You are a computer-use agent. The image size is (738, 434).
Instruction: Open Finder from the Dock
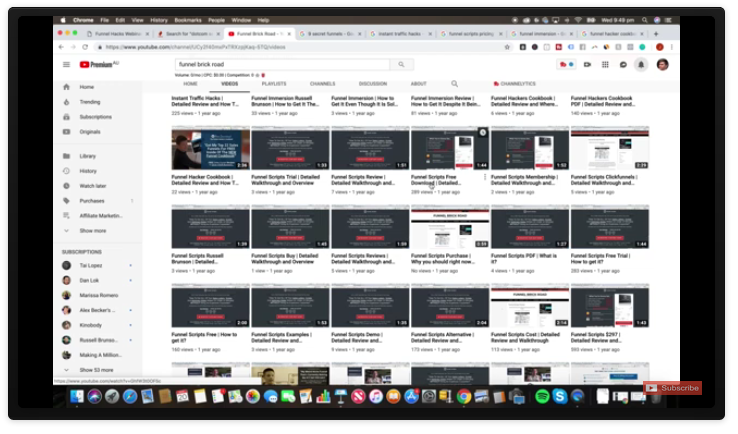coord(77,397)
